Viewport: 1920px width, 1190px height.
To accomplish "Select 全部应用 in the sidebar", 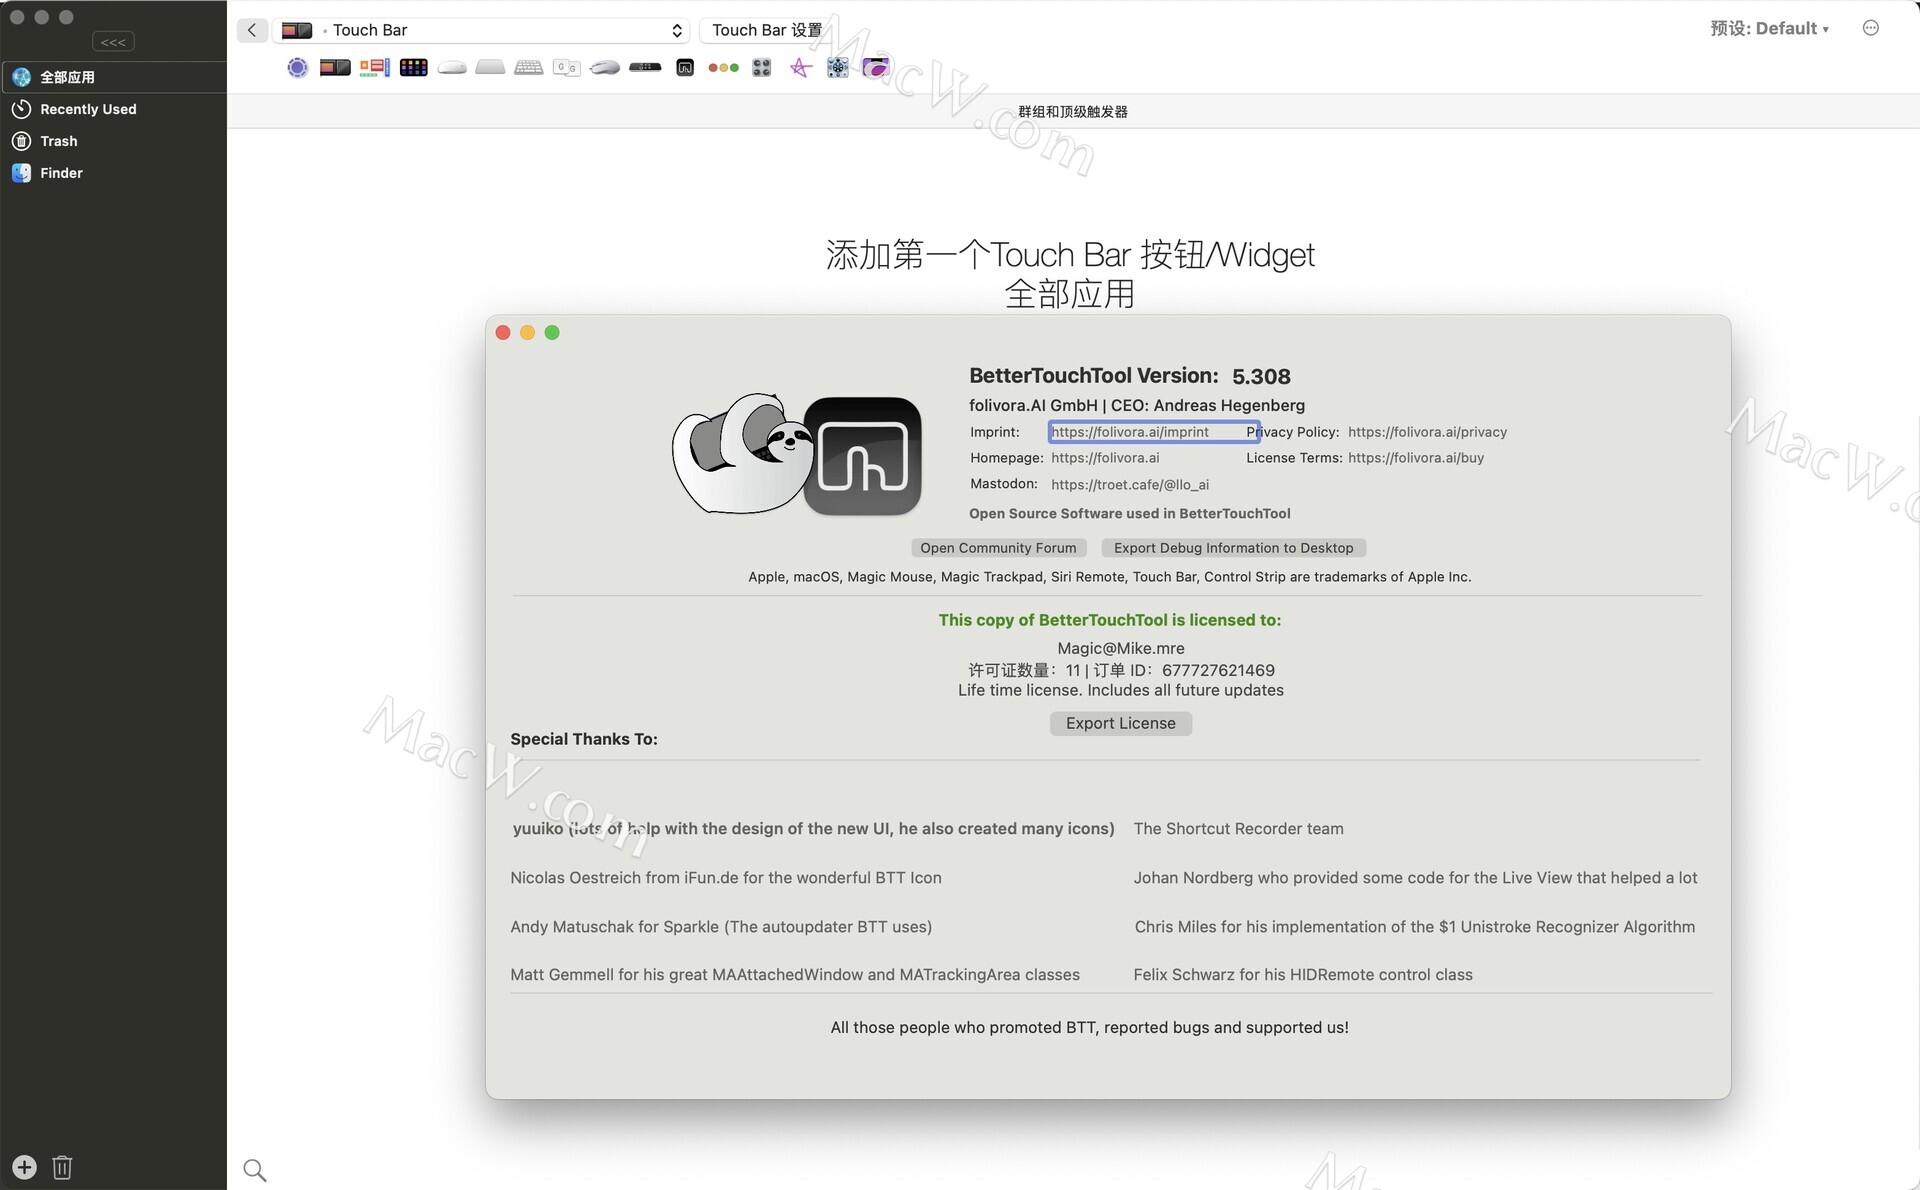I will pyautogui.click(x=113, y=77).
